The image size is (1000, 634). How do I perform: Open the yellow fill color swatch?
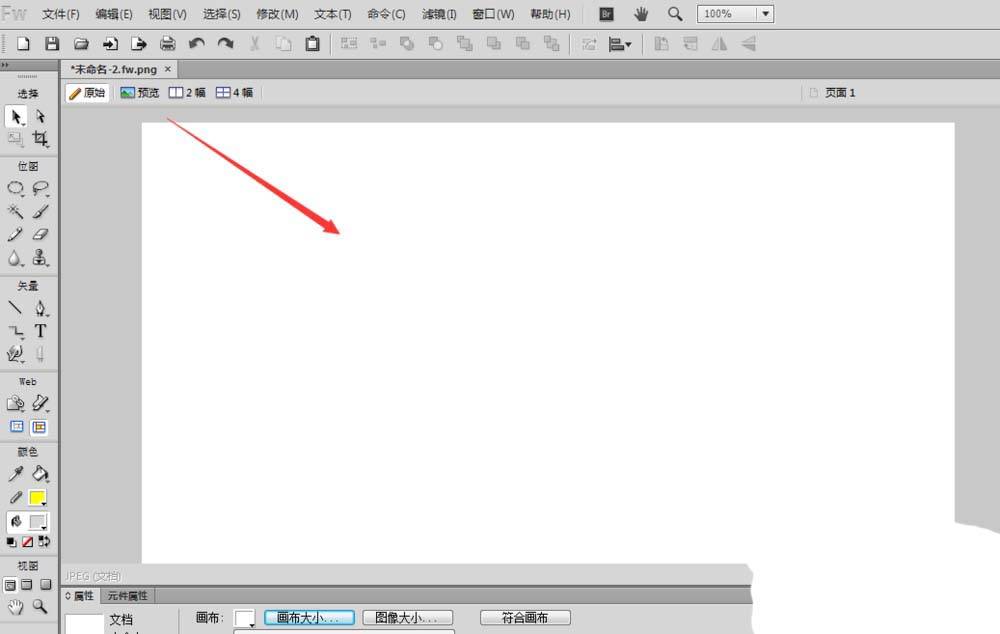click(38, 497)
